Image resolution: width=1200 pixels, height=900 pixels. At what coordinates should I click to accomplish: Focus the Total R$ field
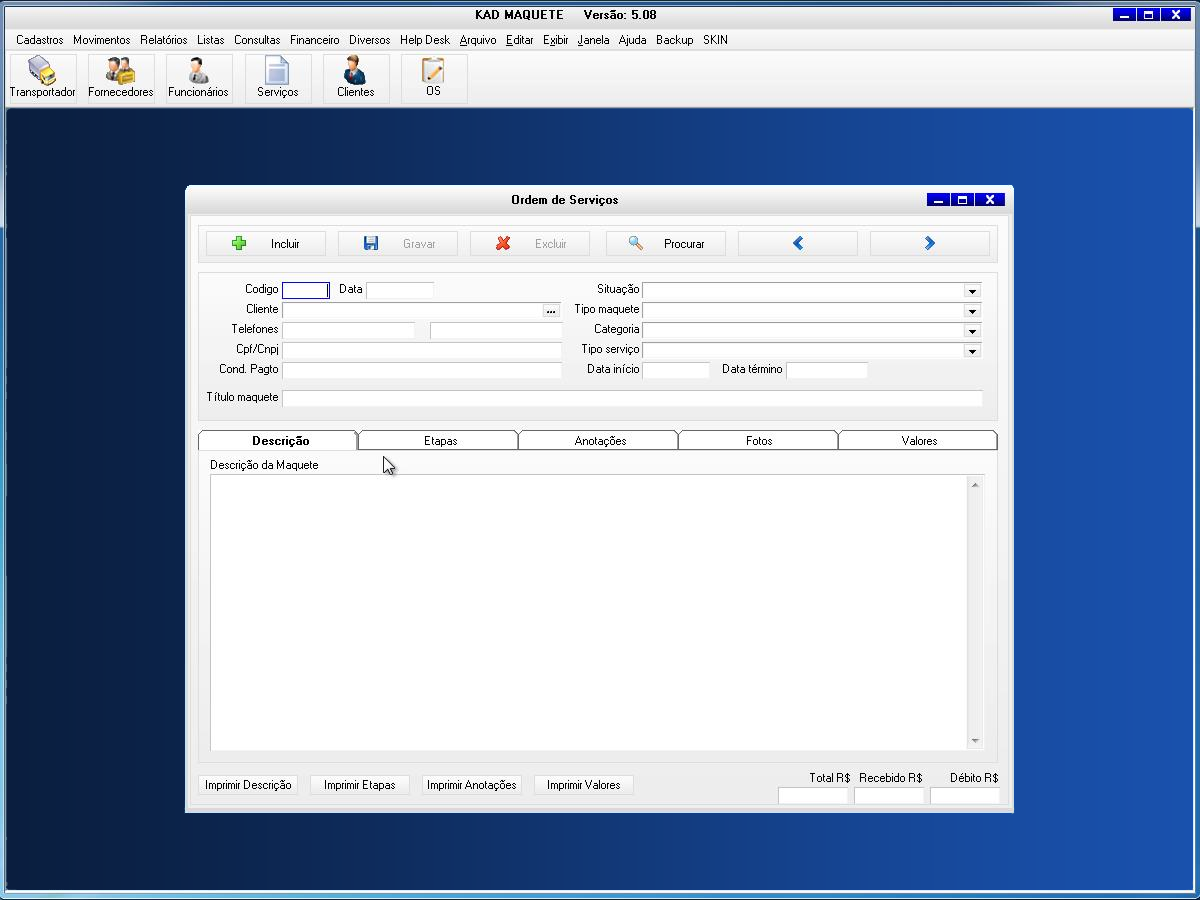tap(813, 796)
